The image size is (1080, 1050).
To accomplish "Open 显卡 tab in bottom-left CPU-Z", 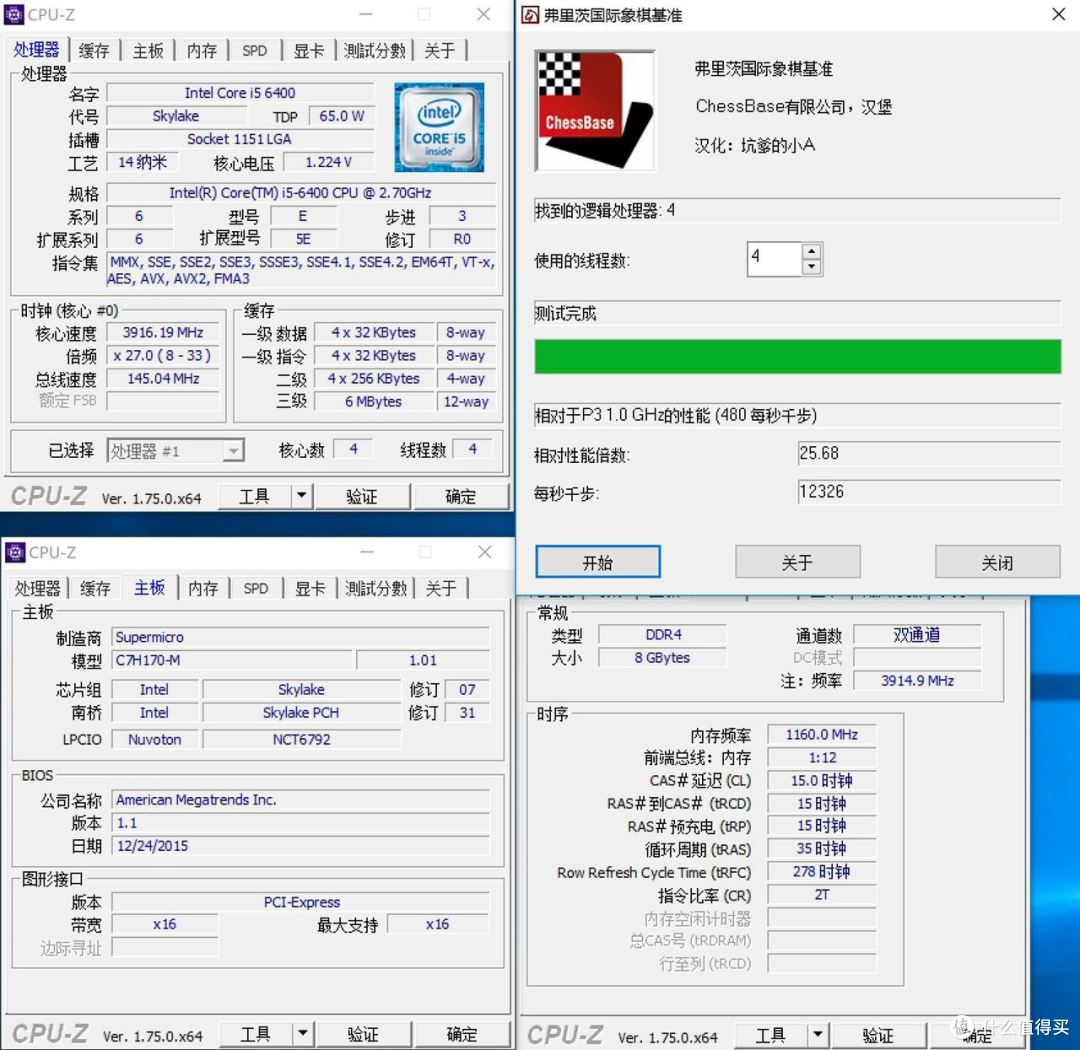I will pos(310,588).
